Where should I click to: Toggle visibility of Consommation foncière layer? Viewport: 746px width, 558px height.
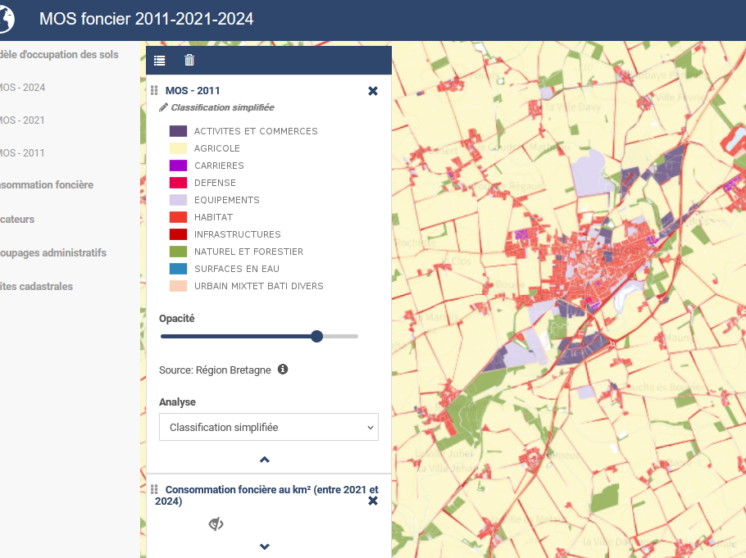216,524
